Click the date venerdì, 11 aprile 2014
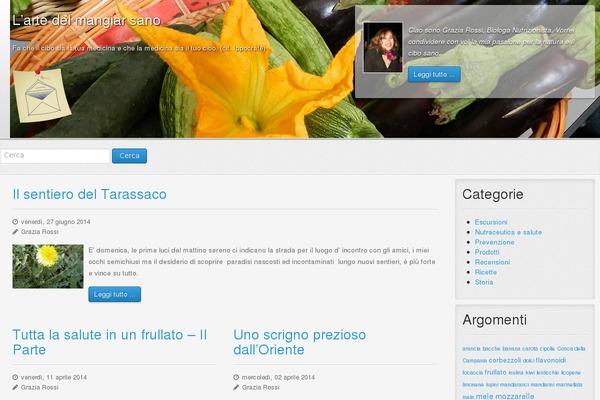The height and width of the screenshot is (400, 600). (x=54, y=377)
